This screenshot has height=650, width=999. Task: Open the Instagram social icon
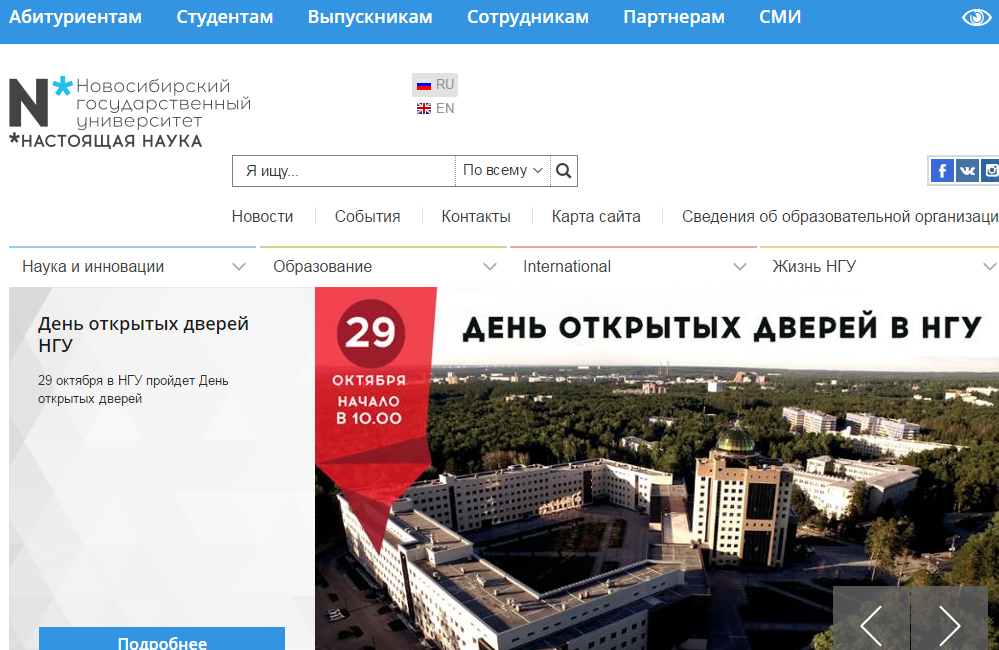pyautogui.click(x=991, y=171)
